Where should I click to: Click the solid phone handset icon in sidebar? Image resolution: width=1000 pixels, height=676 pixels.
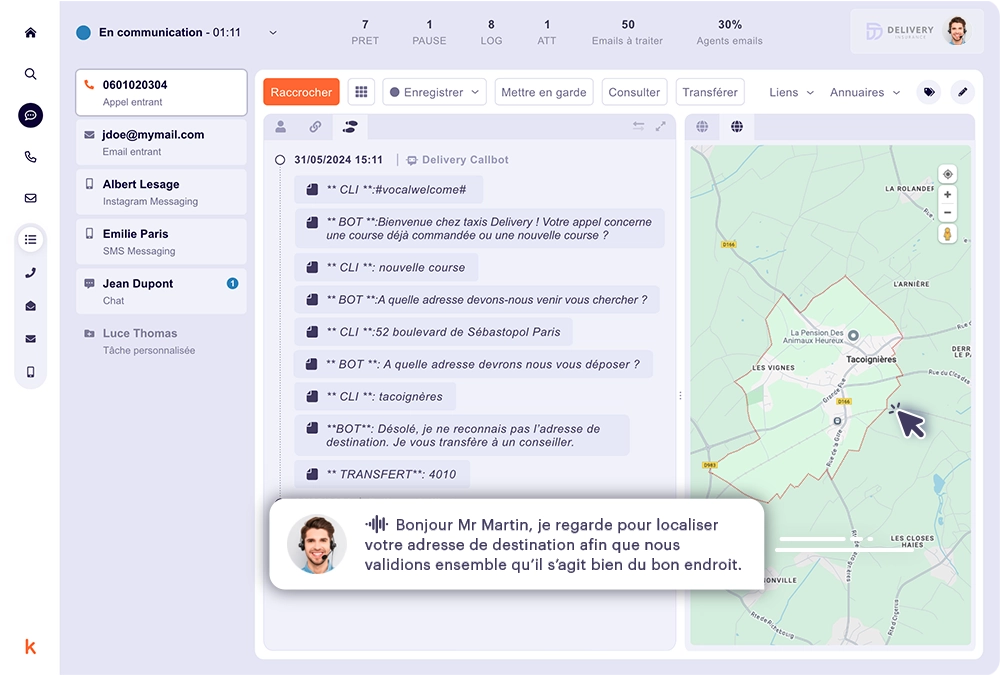coord(30,273)
